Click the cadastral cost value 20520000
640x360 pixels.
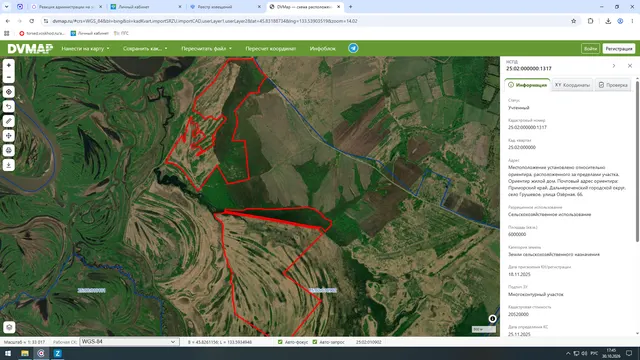(518, 314)
